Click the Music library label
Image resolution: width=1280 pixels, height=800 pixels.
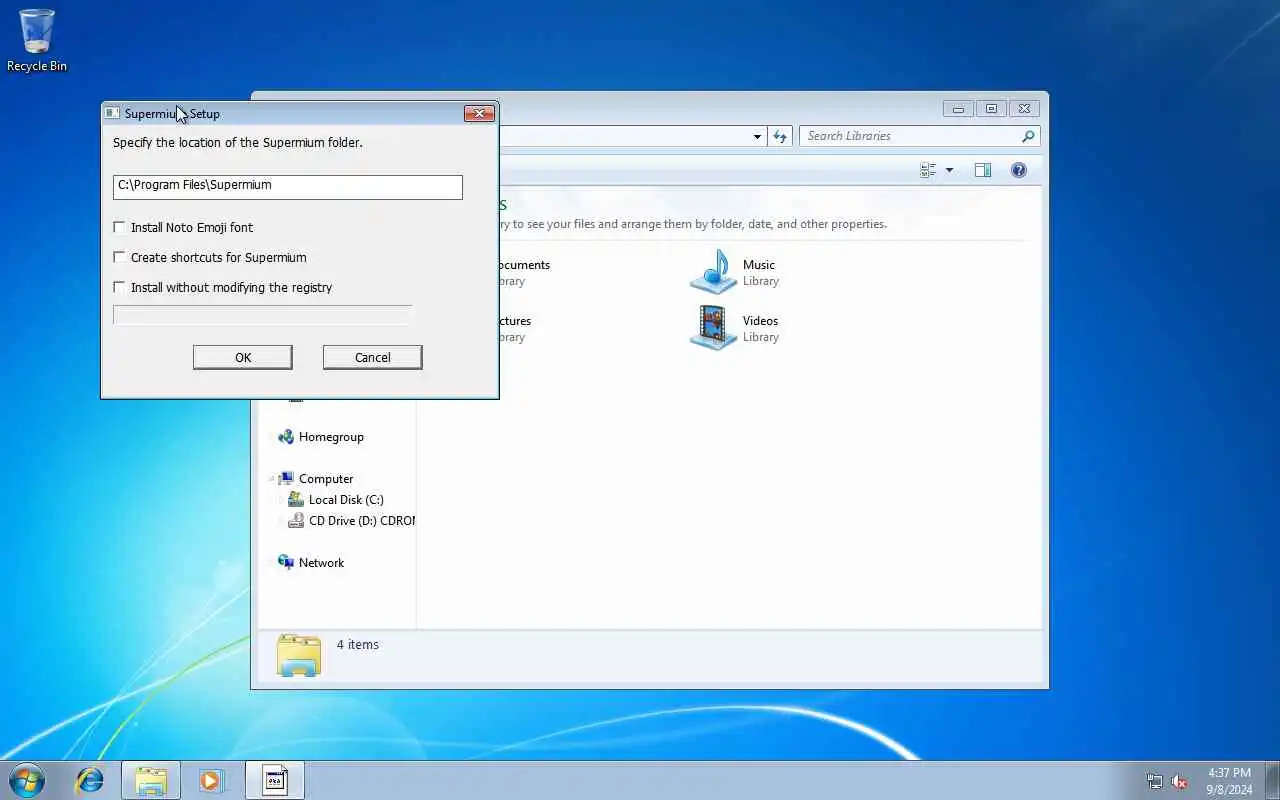(759, 265)
